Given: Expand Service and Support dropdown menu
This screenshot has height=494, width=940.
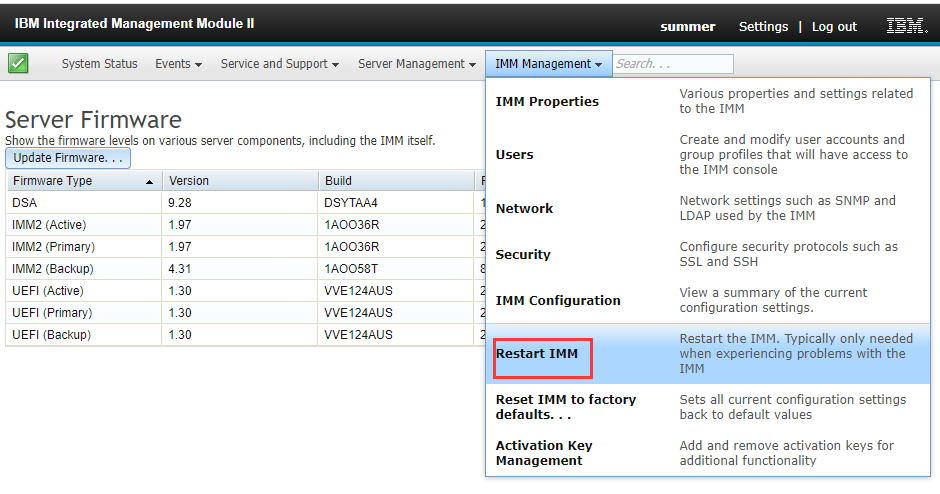Looking at the screenshot, I should tap(279, 64).
